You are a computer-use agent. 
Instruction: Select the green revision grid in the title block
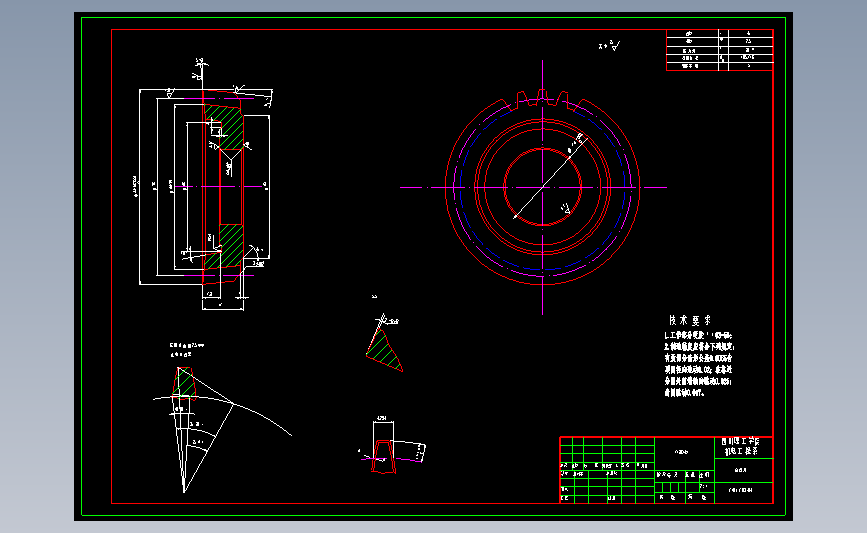point(607,470)
